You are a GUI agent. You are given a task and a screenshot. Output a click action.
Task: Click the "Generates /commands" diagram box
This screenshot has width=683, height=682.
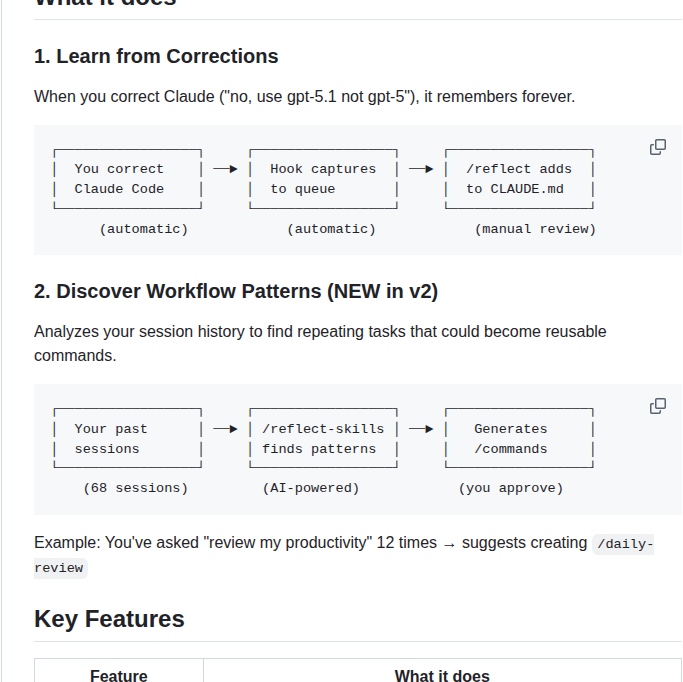[x=518, y=439]
